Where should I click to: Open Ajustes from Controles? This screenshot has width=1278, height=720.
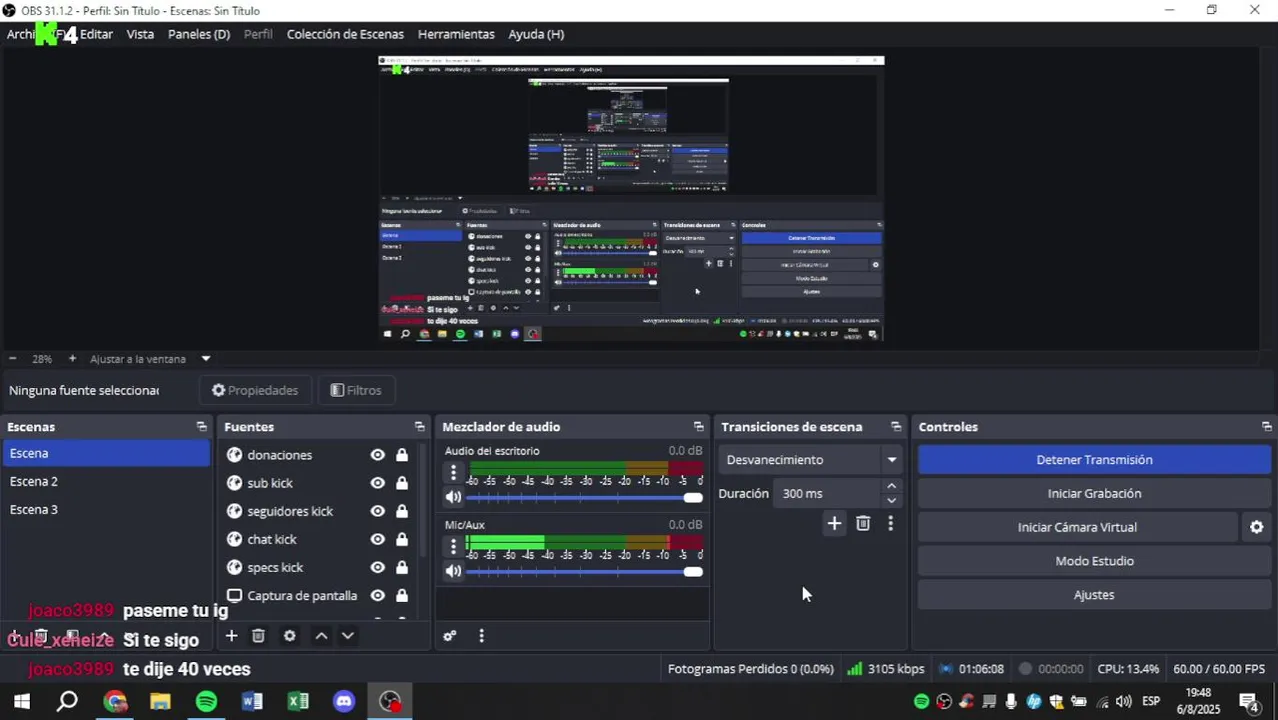[x=1094, y=595]
